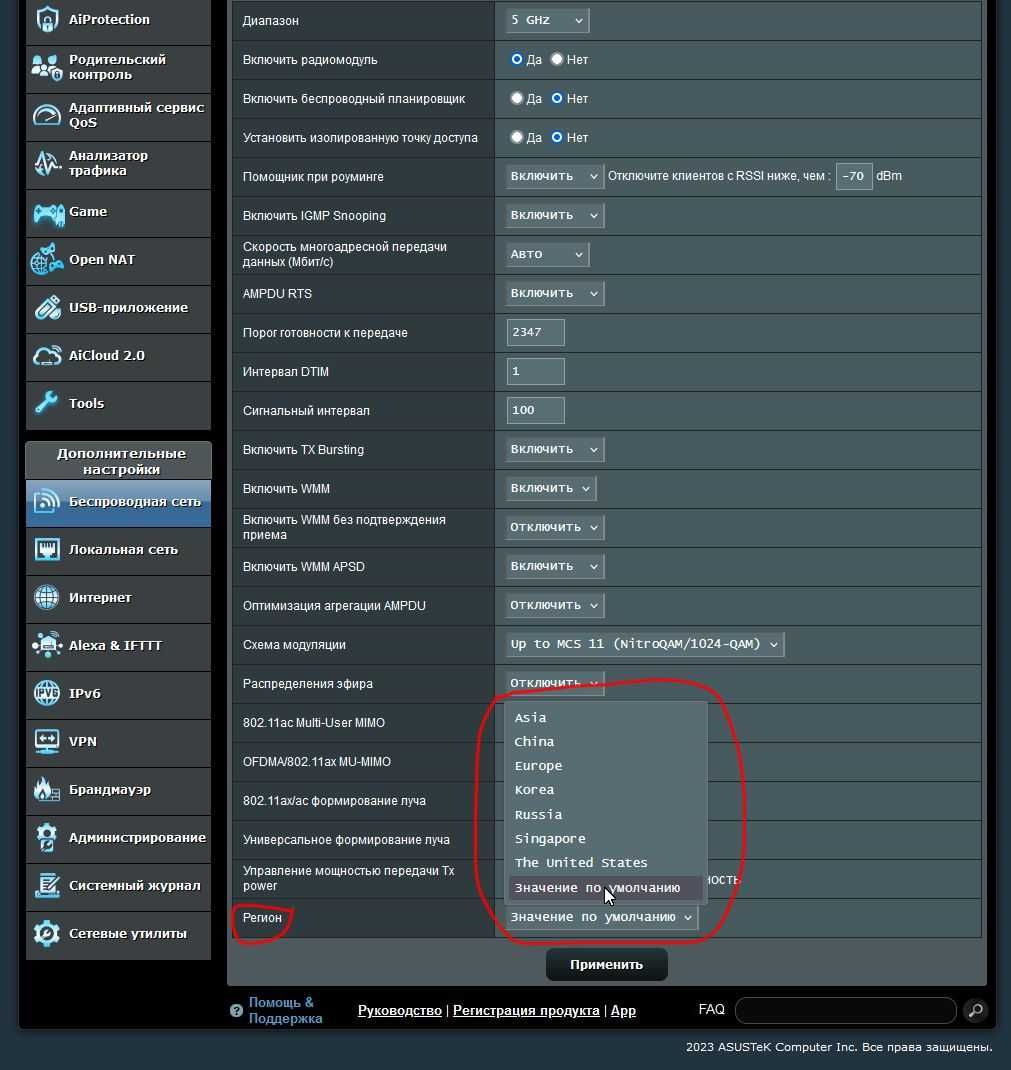The width and height of the screenshot is (1011, 1070).
Task: Click the Firewall flame icon
Action: (46, 790)
